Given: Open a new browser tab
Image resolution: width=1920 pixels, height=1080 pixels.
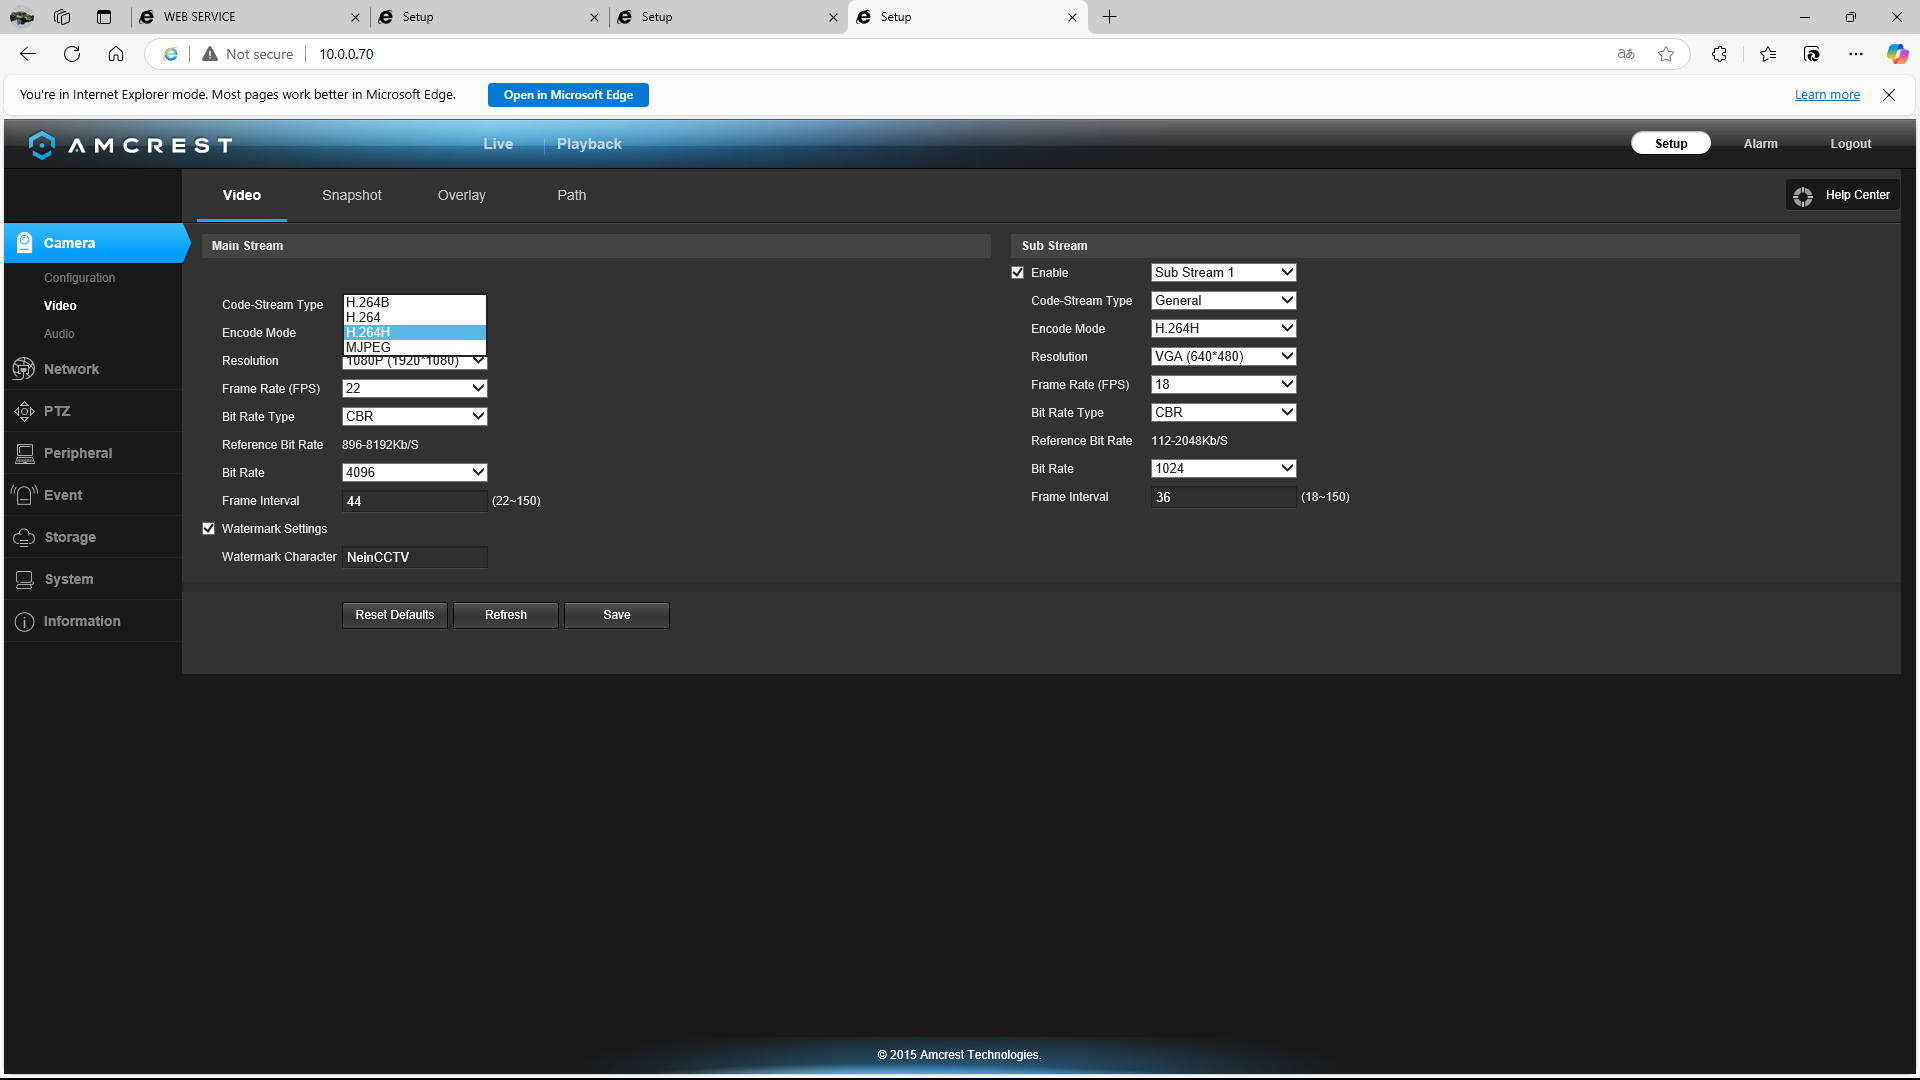Looking at the screenshot, I should click(1109, 17).
